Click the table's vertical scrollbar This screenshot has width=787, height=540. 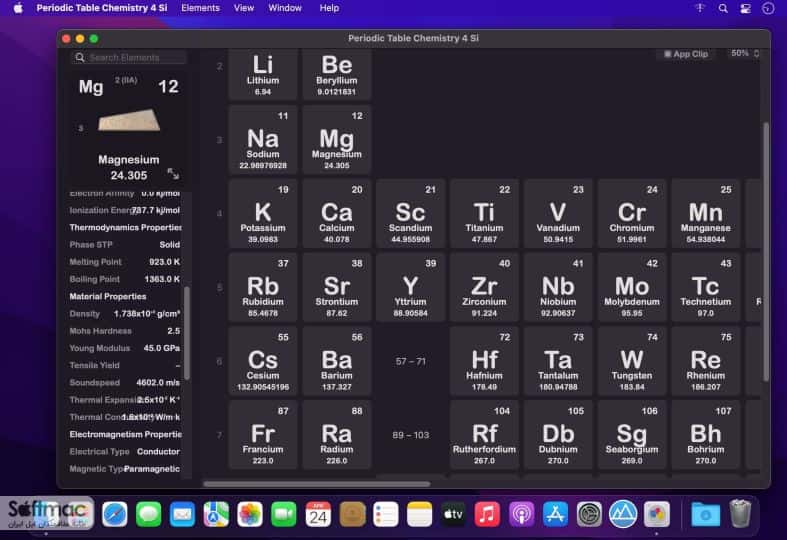coord(766,251)
